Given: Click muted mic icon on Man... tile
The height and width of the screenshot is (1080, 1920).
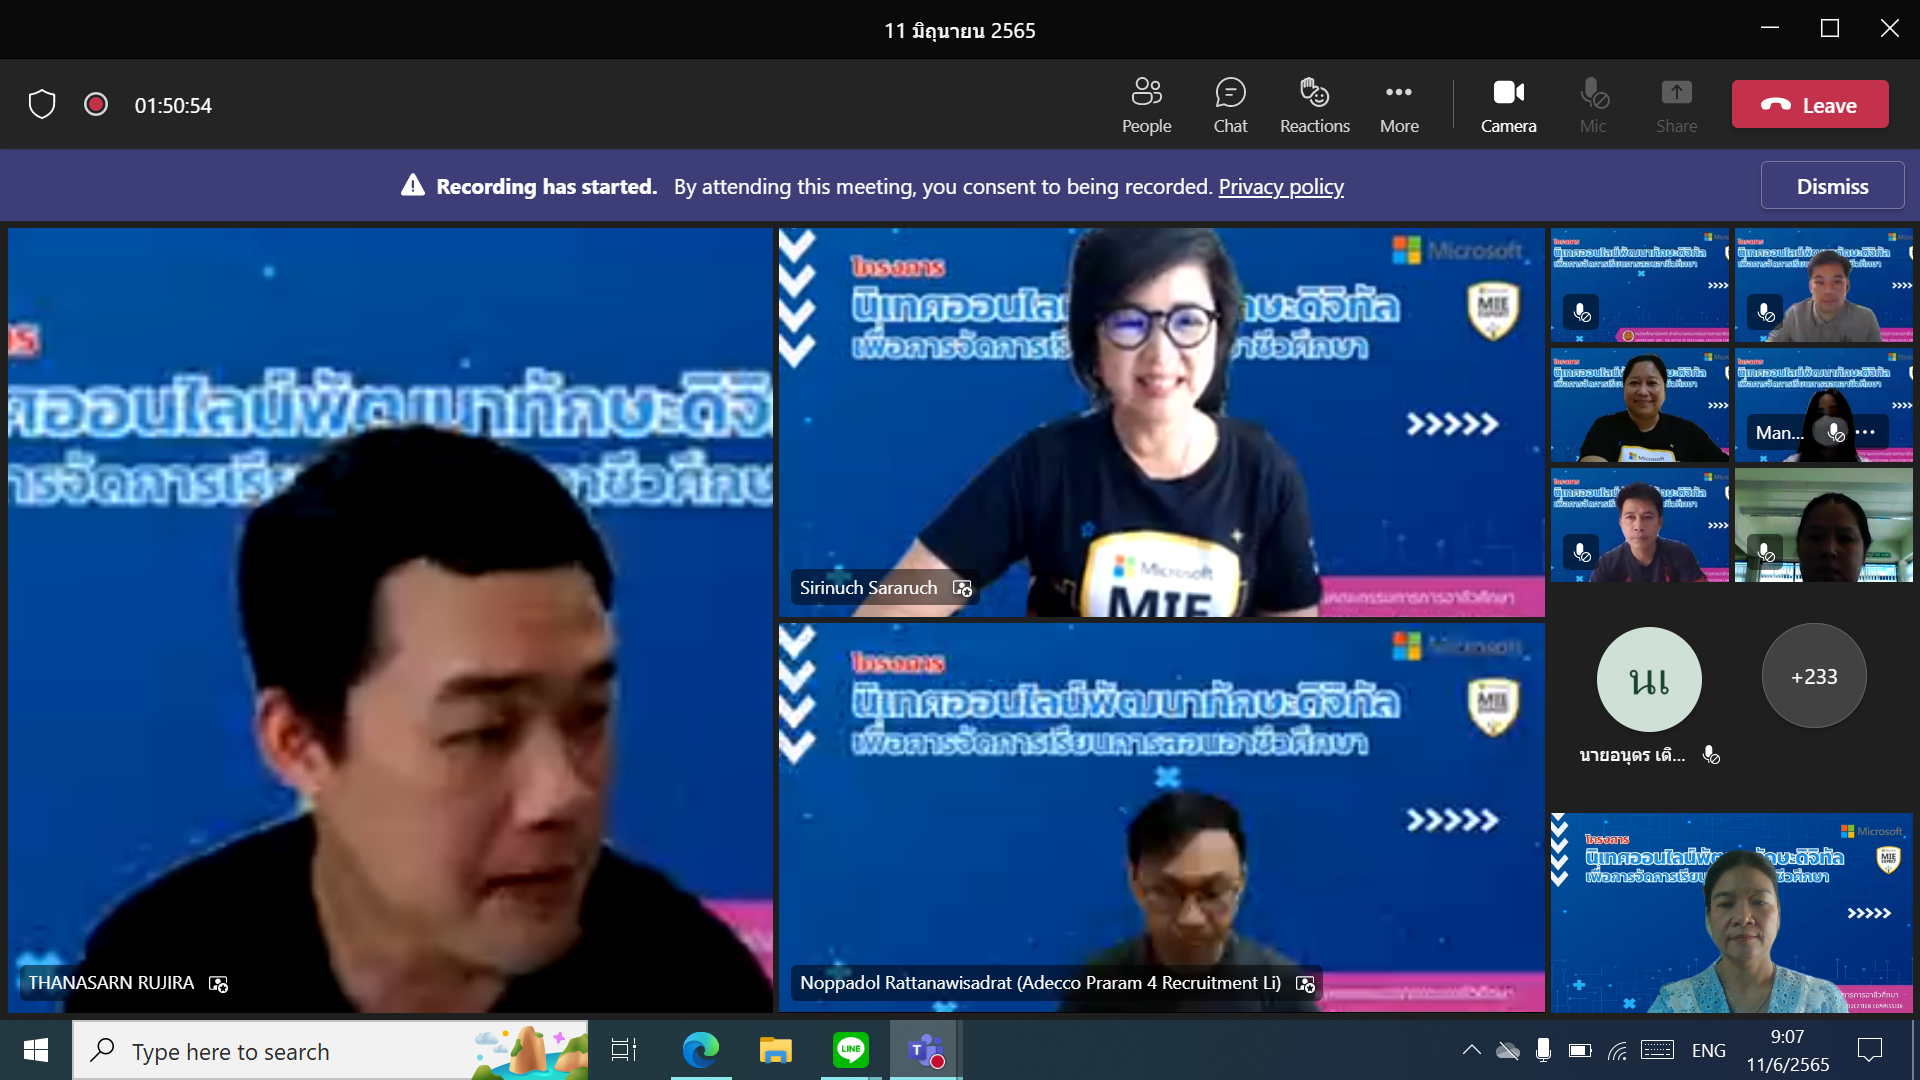Looking at the screenshot, I should (1835, 432).
